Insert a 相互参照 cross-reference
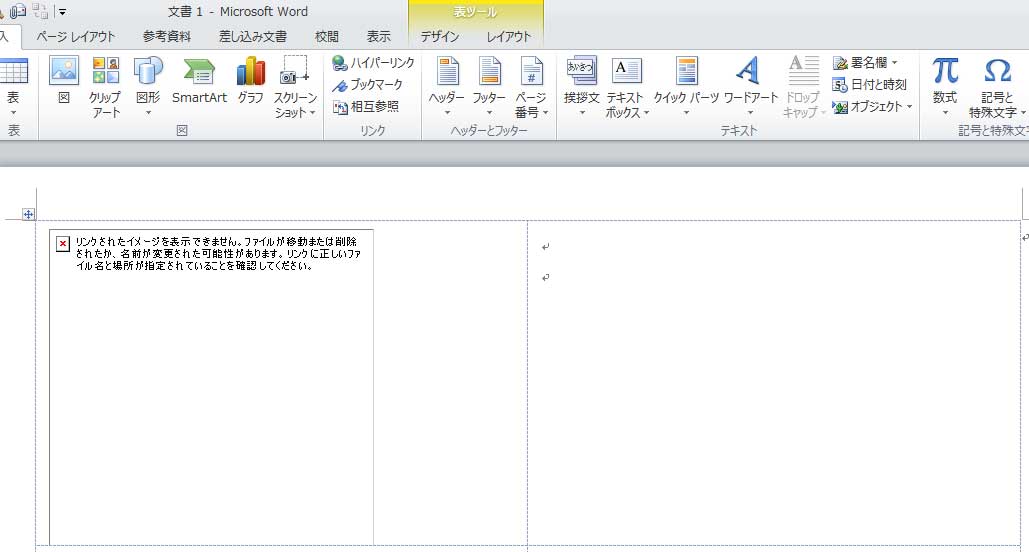The height and width of the screenshot is (552, 1029). pos(366,107)
